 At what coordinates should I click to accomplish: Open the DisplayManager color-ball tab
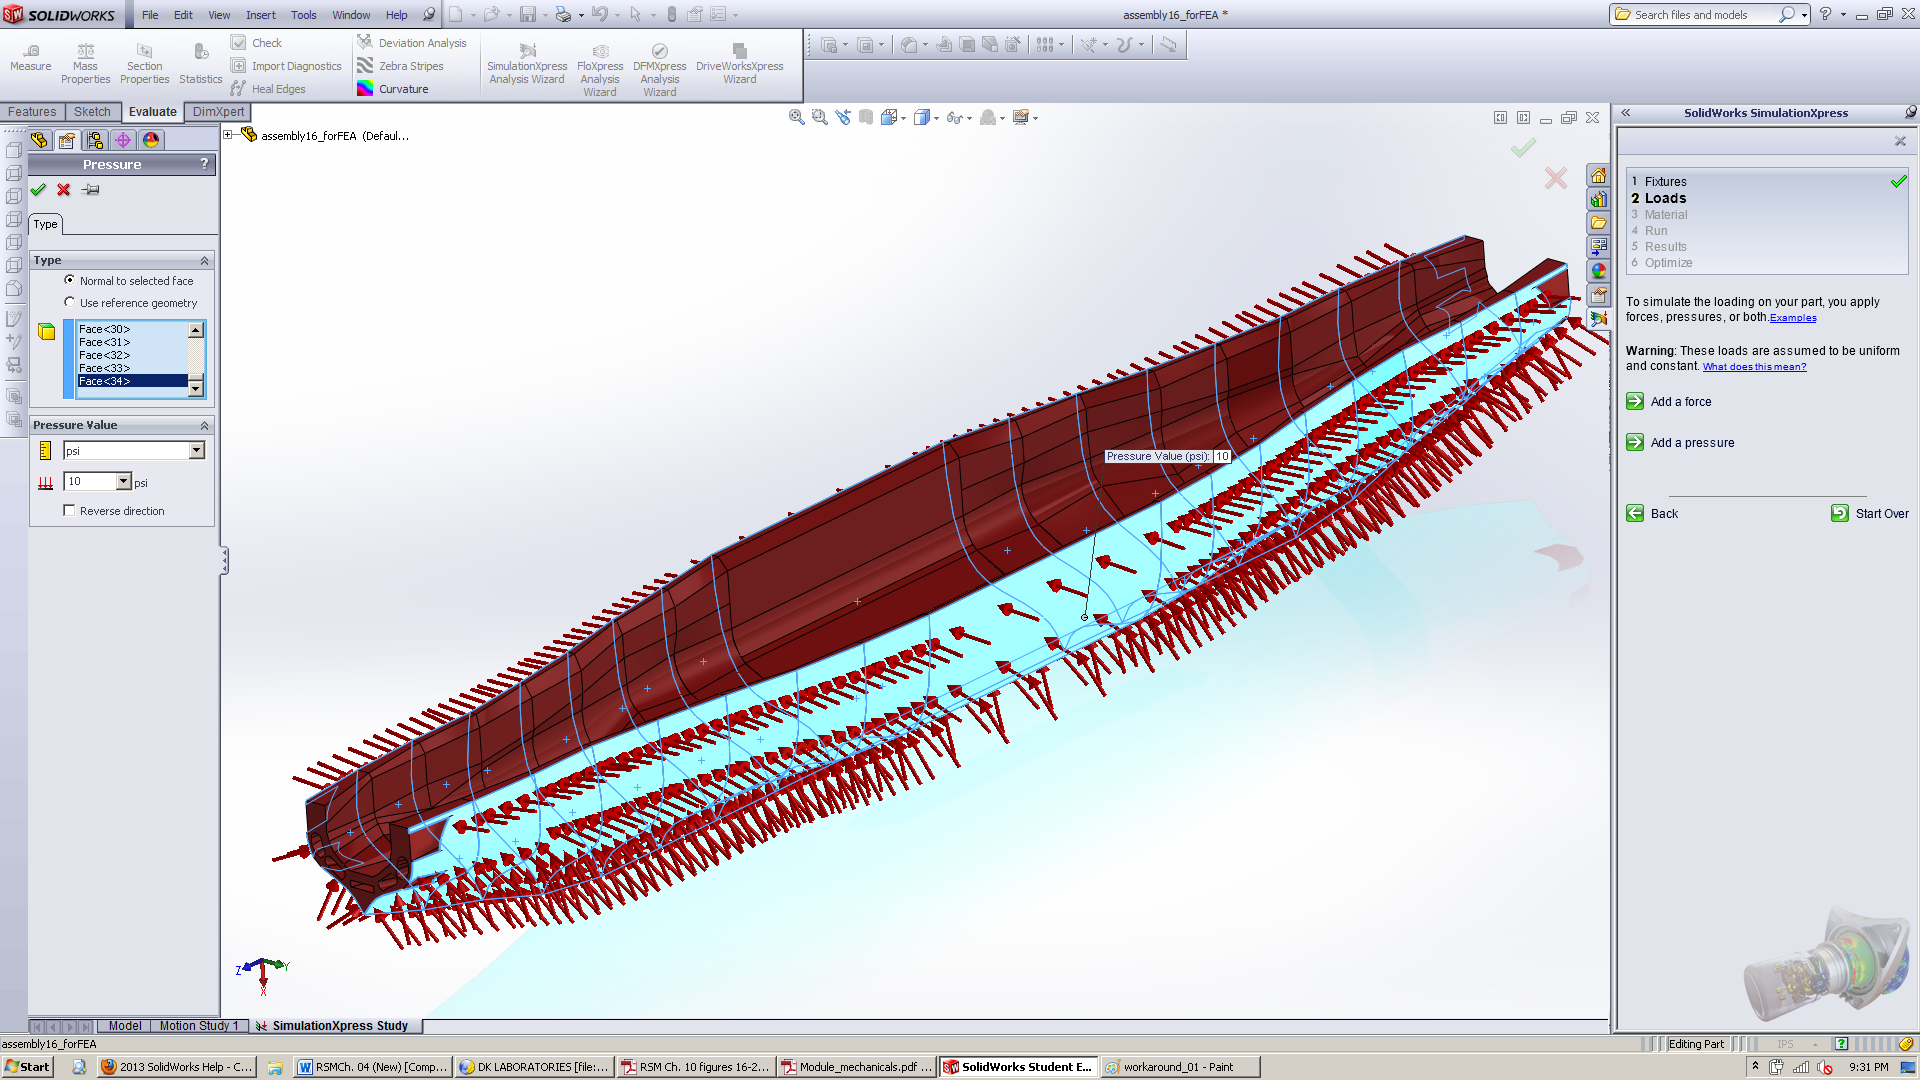(x=151, y=140)
